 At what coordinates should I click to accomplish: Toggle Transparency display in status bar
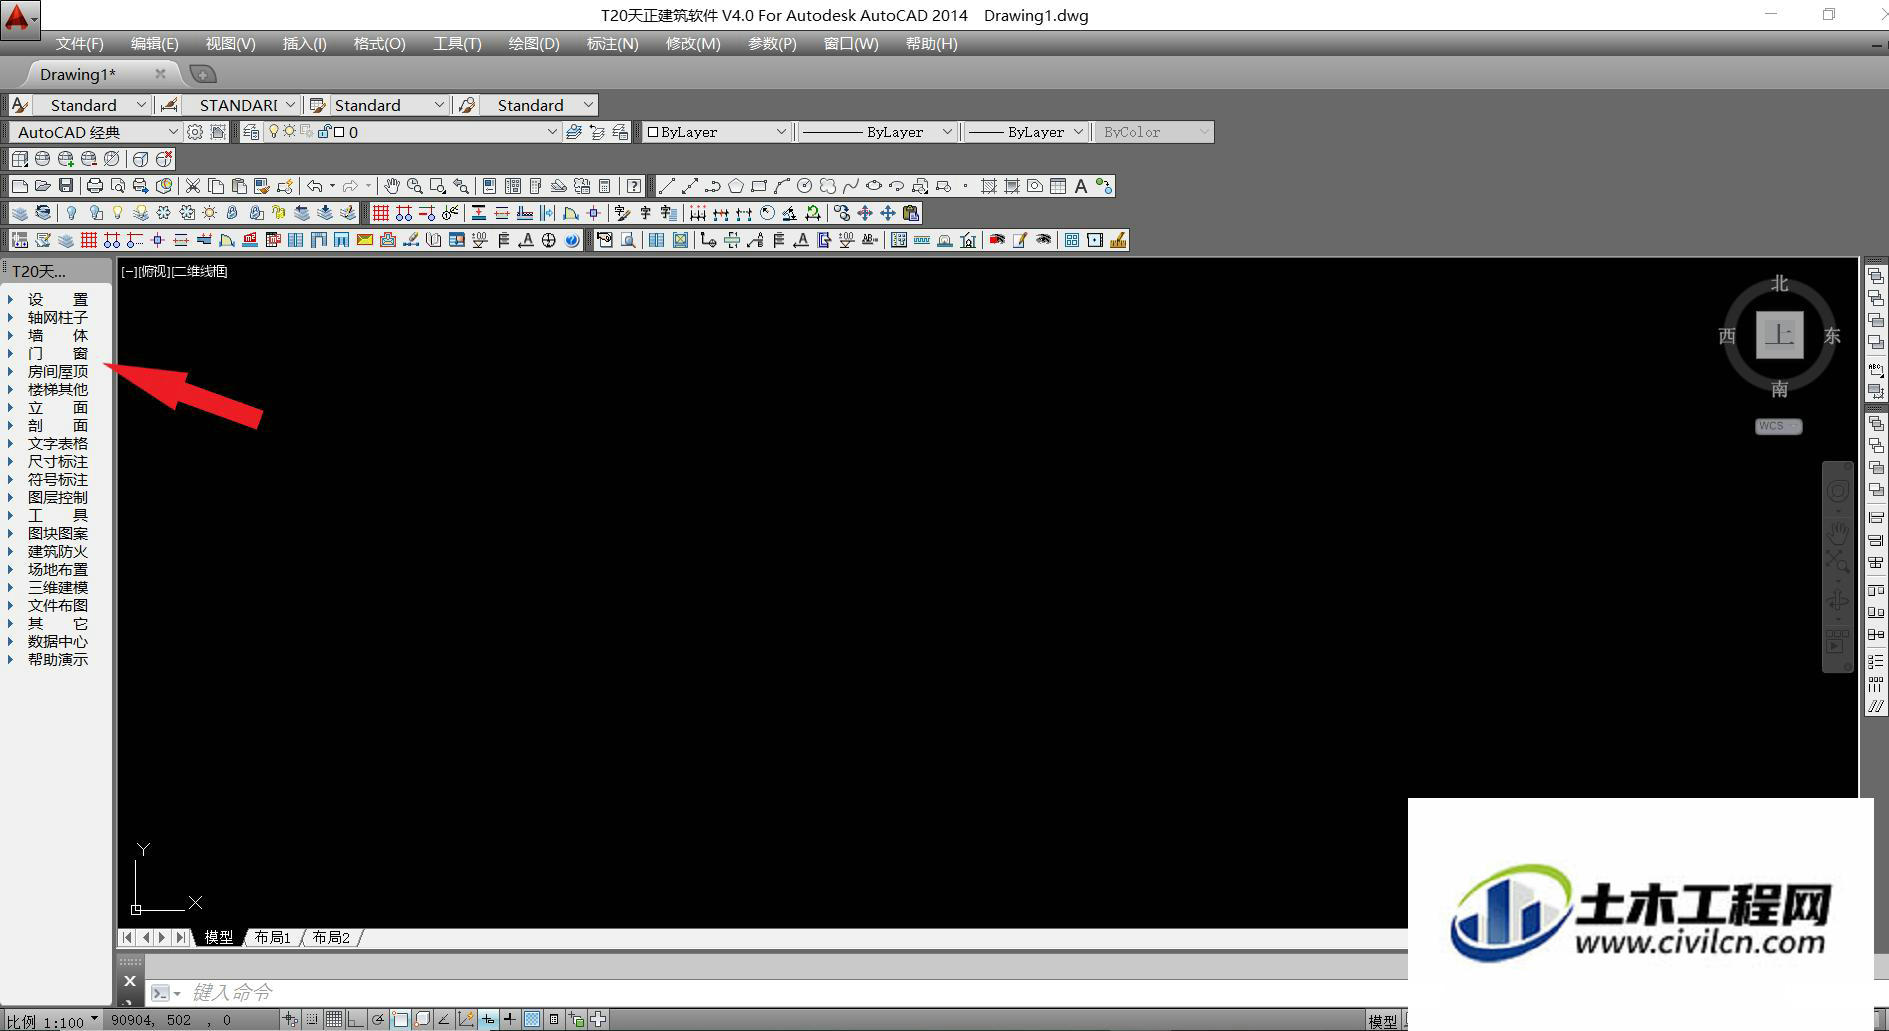coord(532,1020)
